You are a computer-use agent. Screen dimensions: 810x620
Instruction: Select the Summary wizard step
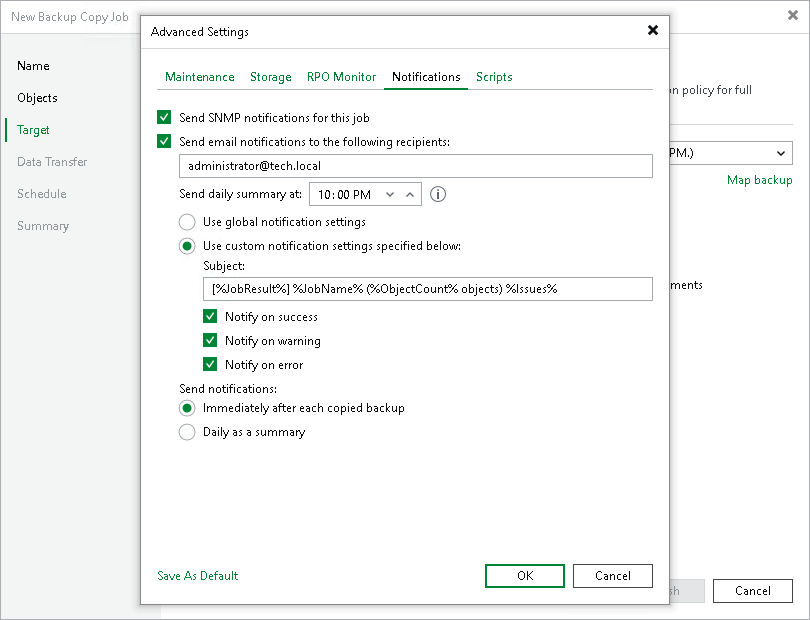[x=43, y=226]
